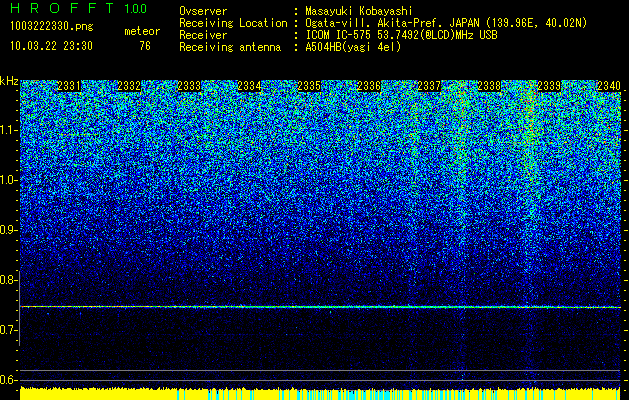The width and height of the screenshot is (629, 400).
Task: Click the 2336 time marker
Action: [369, 86]
